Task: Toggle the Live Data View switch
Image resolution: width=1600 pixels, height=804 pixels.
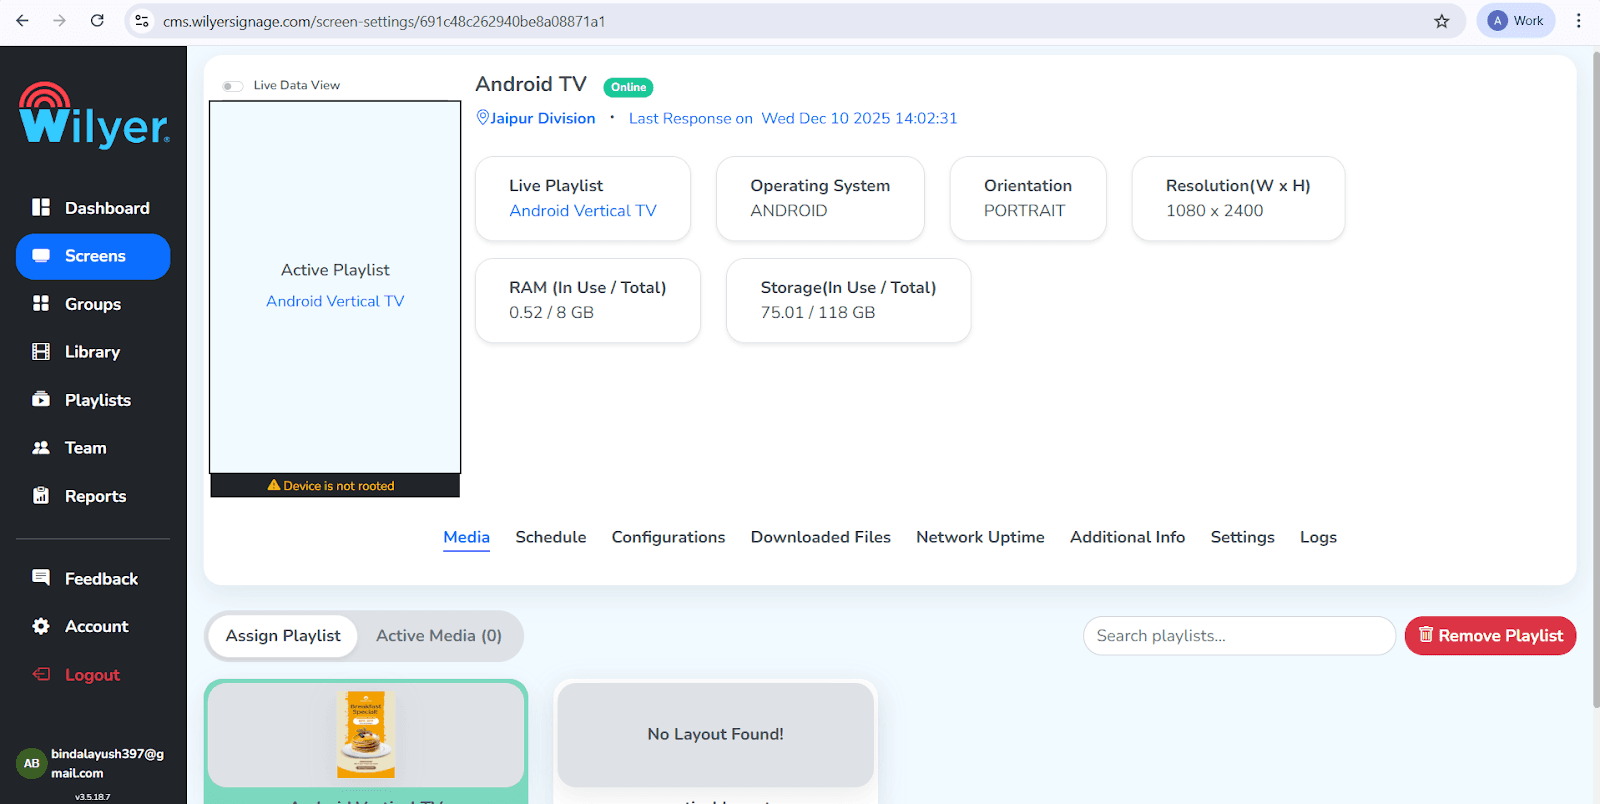Action: click(232, 86)
